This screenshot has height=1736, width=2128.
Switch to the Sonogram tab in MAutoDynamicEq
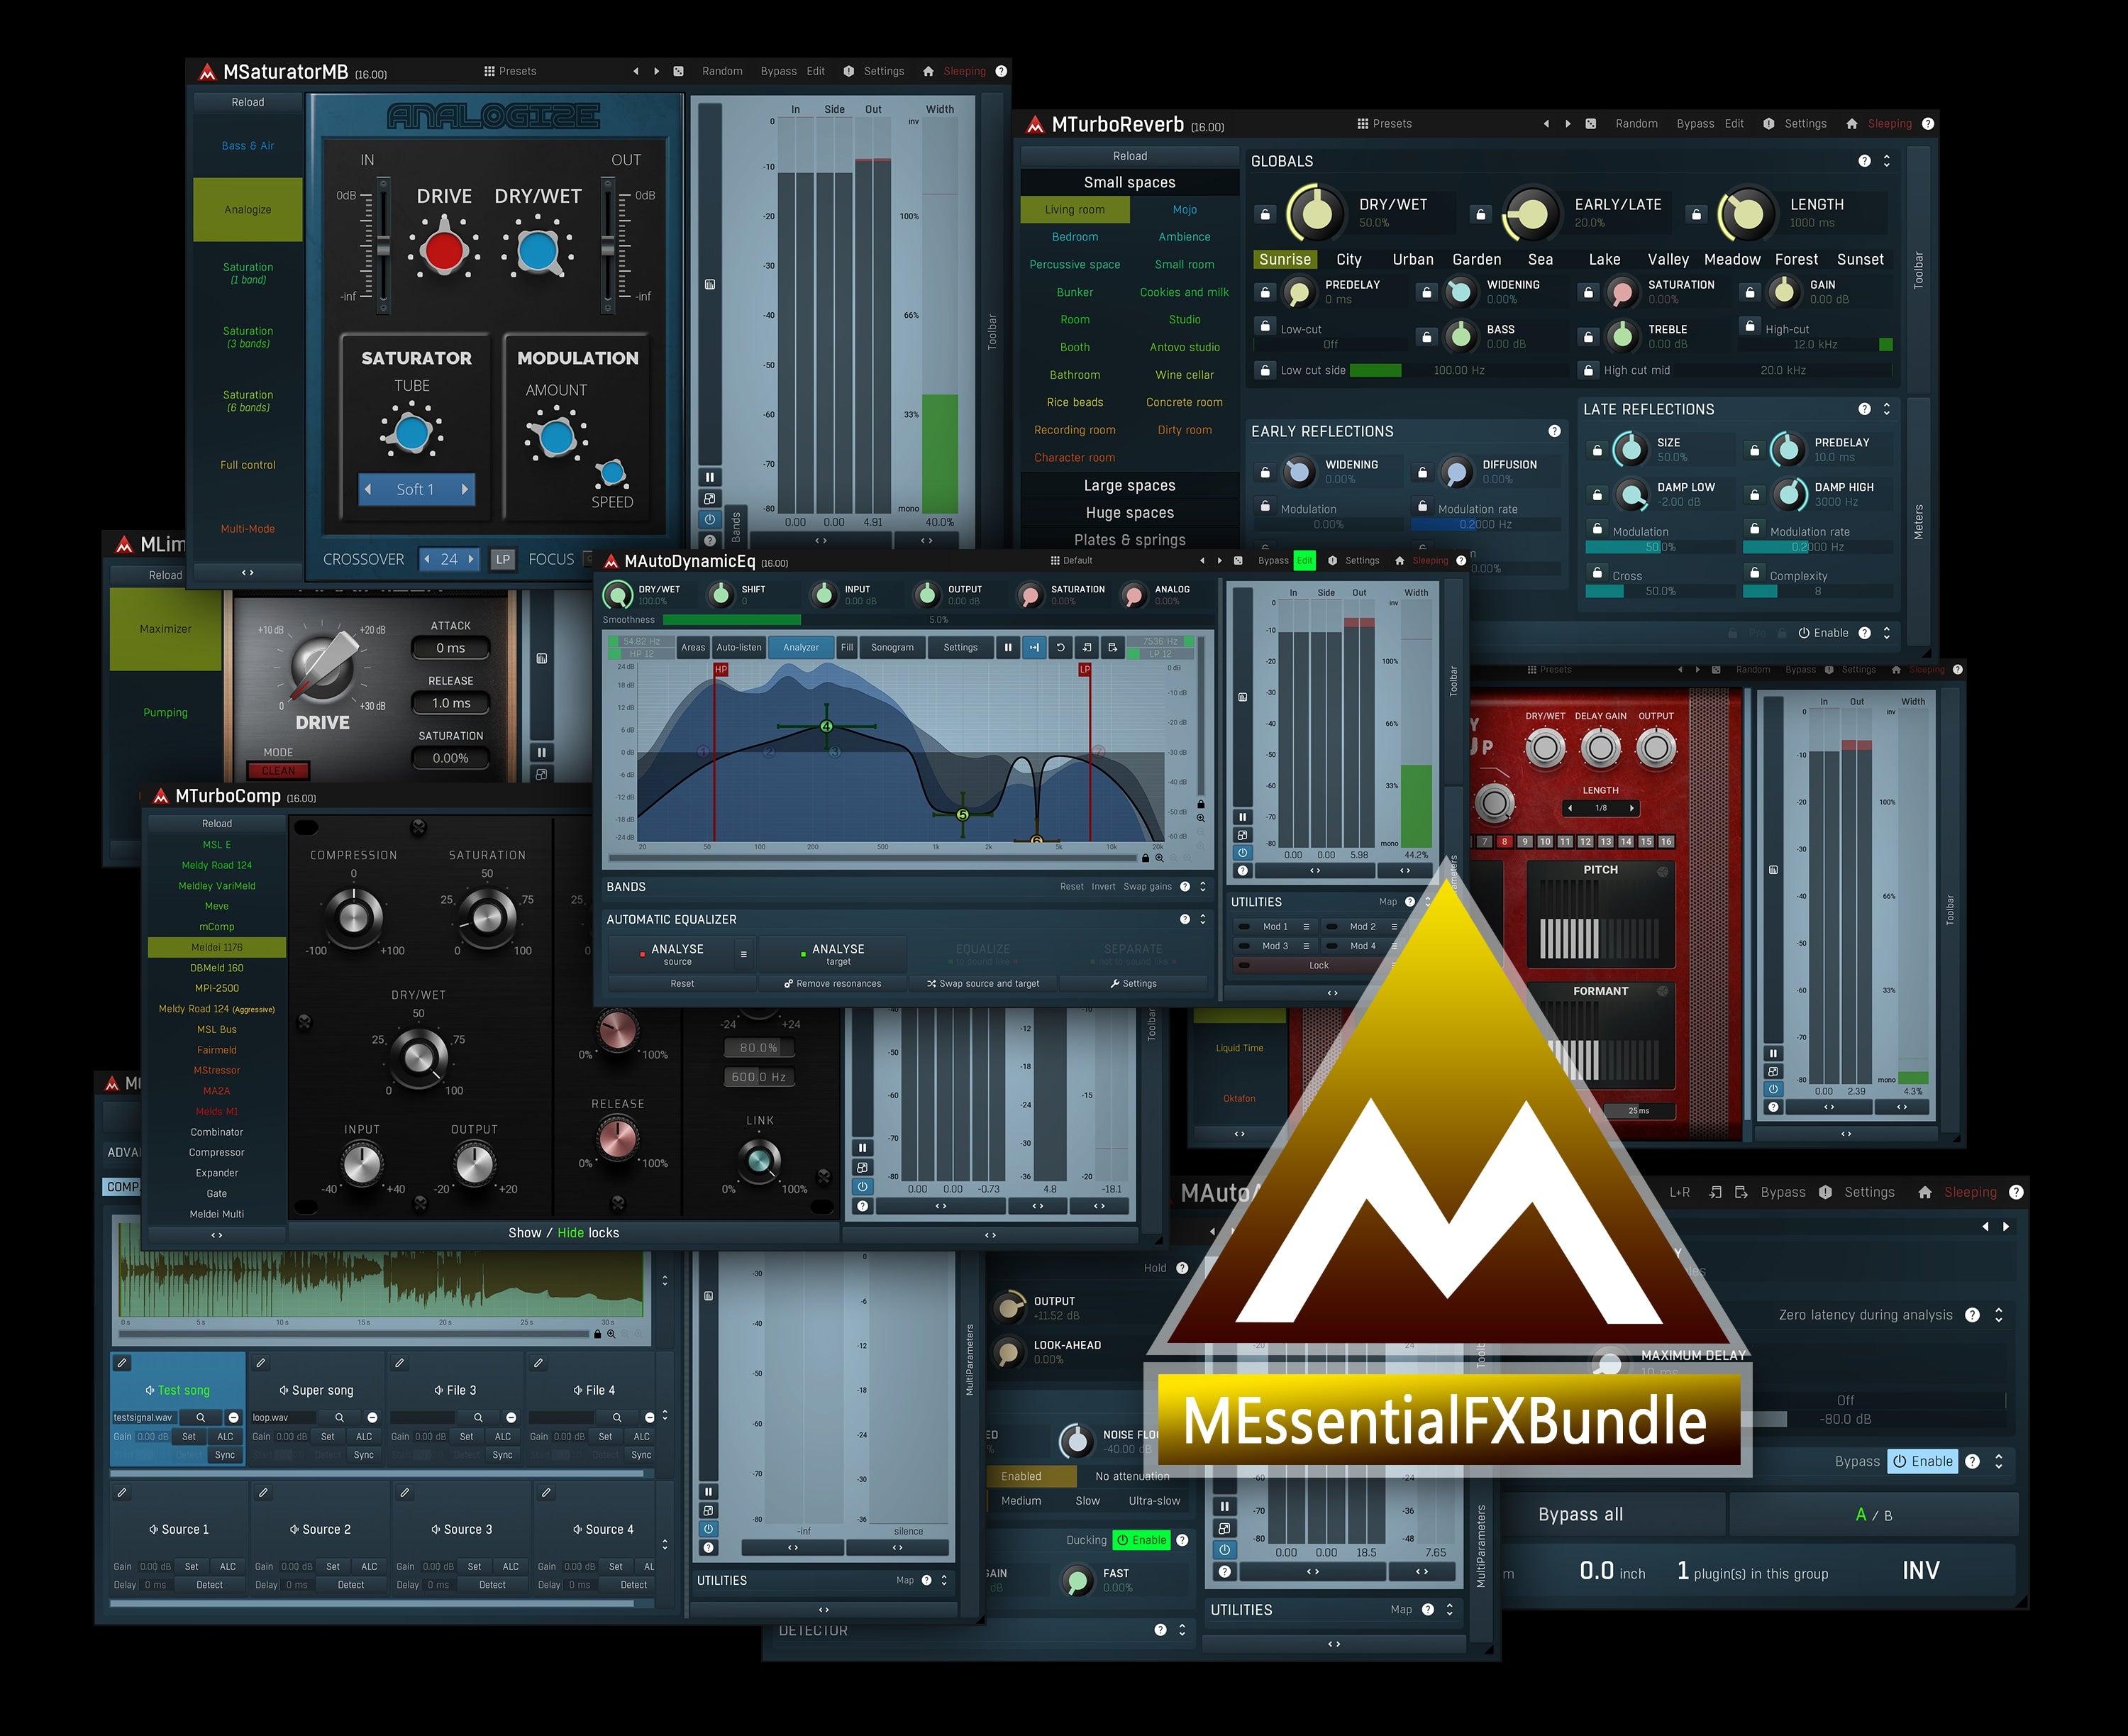click(892, 647)
